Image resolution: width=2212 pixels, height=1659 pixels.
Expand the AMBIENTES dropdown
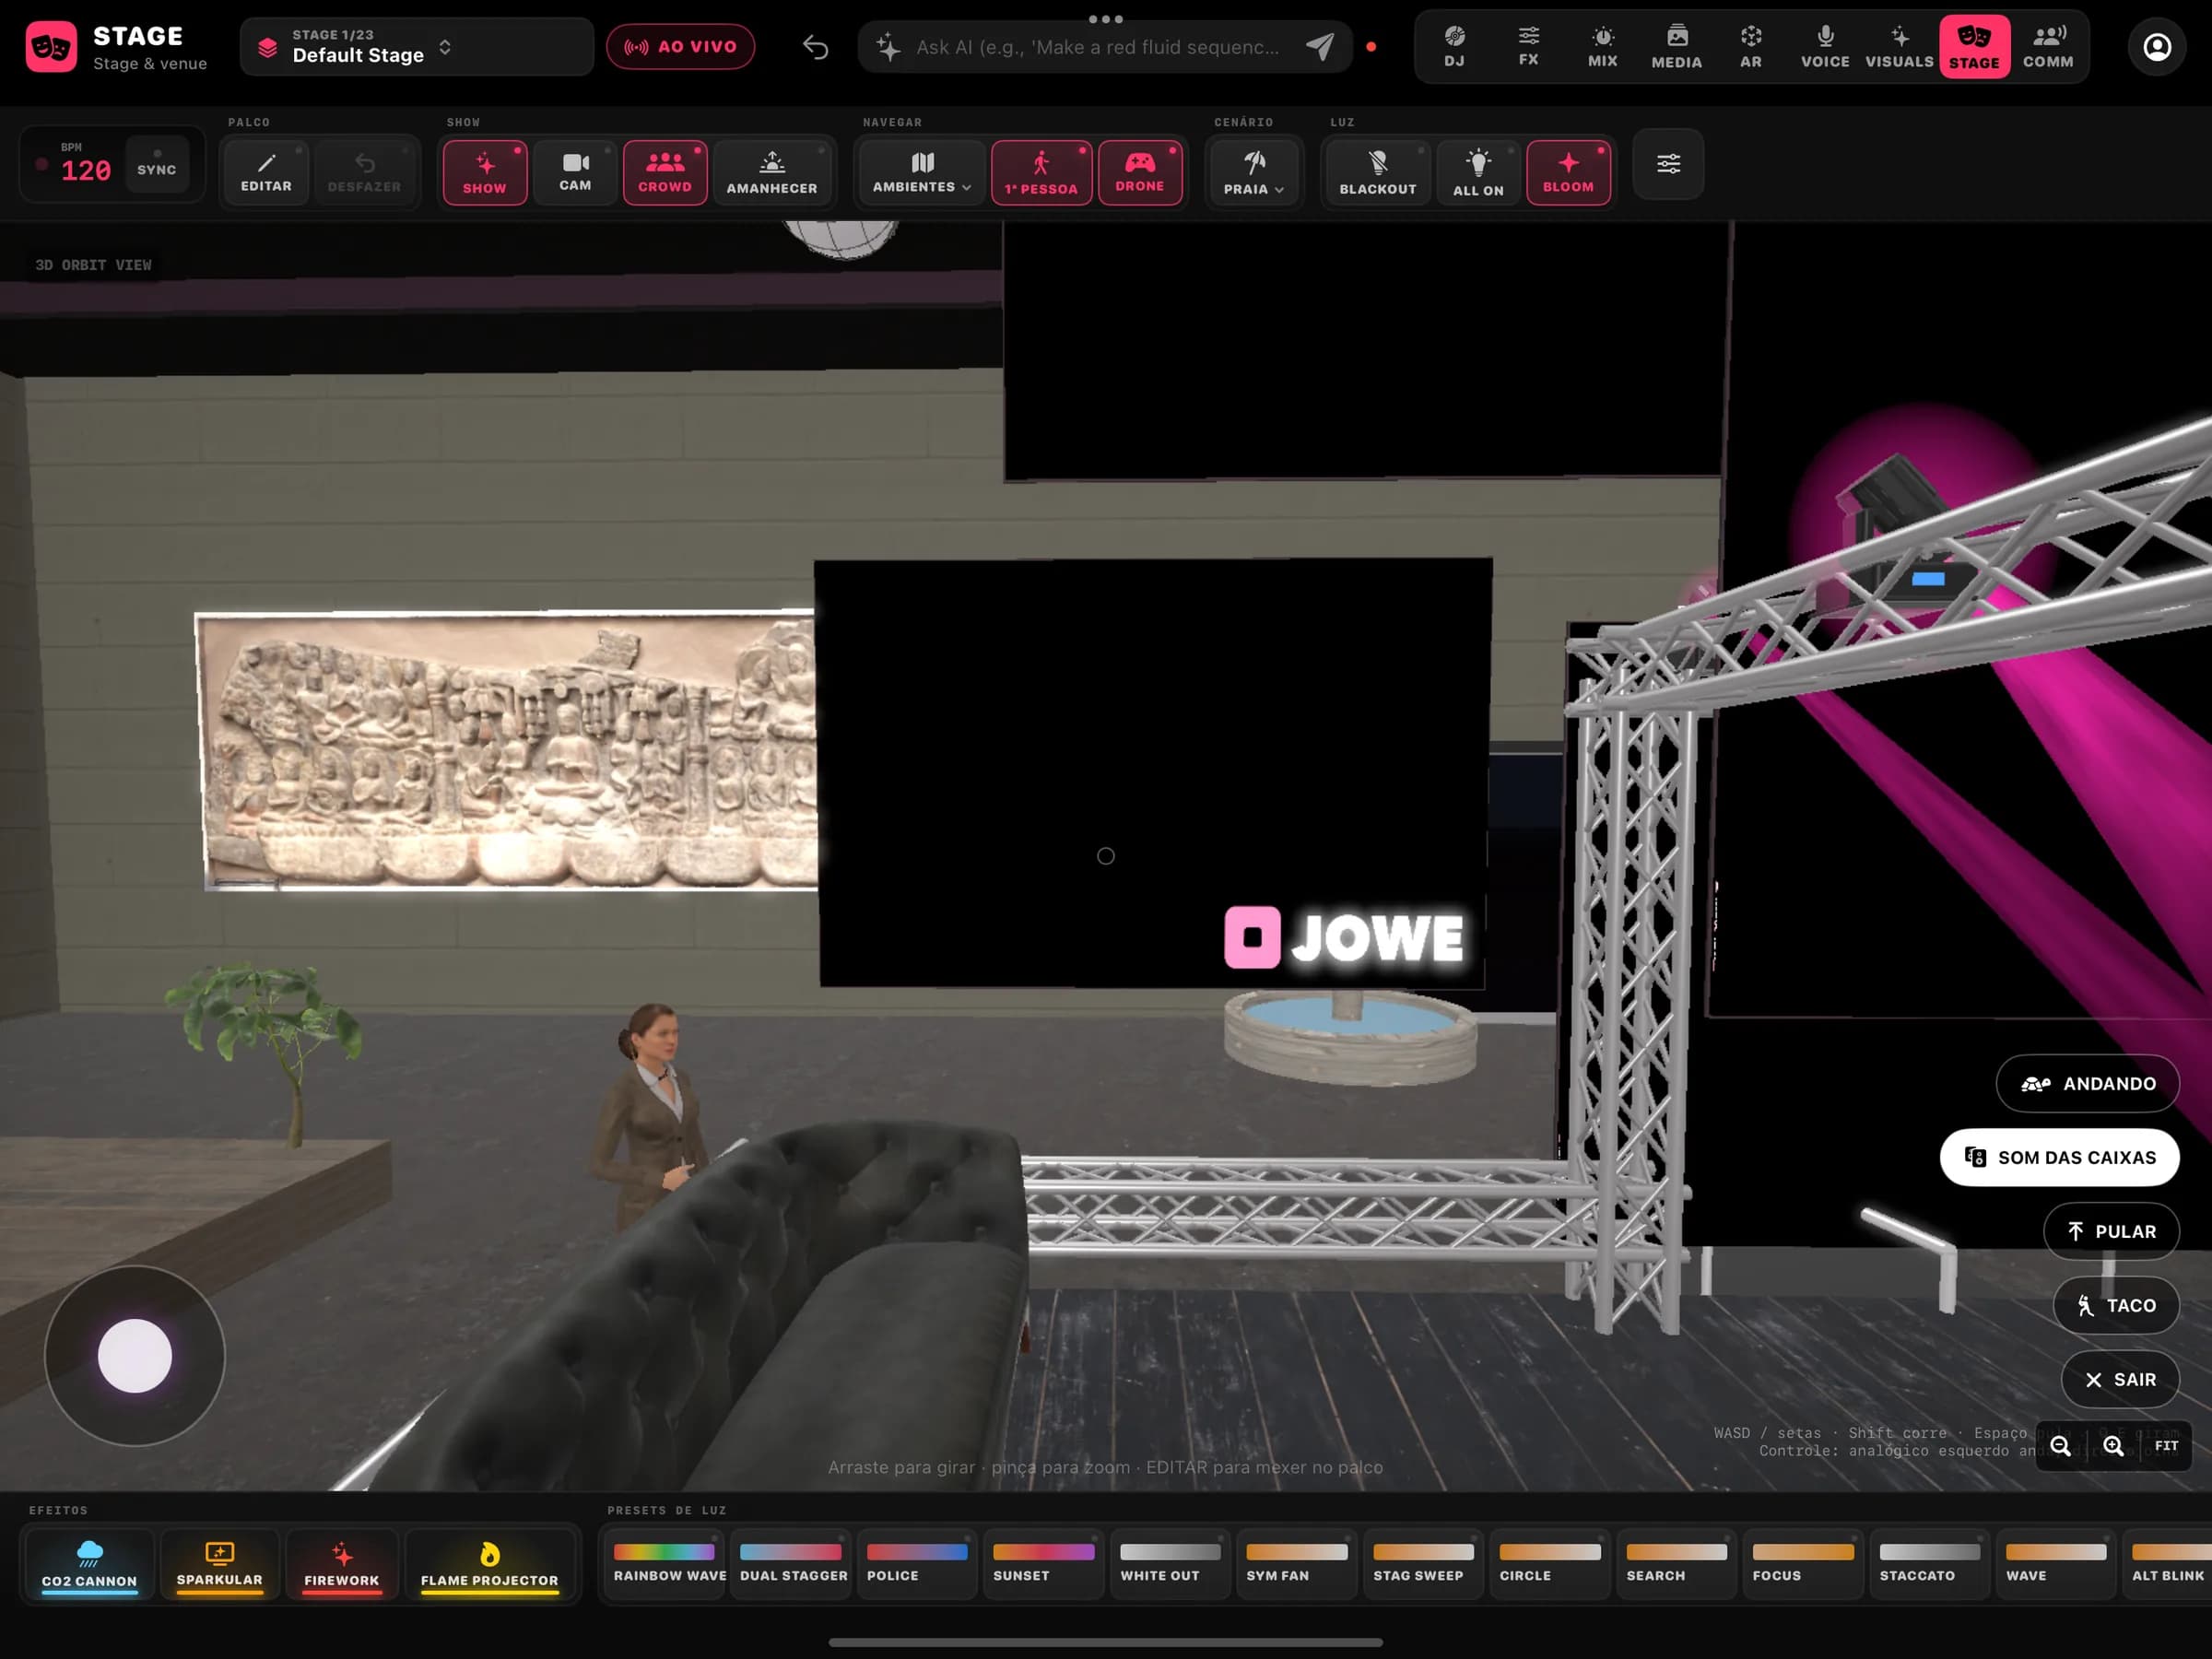coord(921,172)
